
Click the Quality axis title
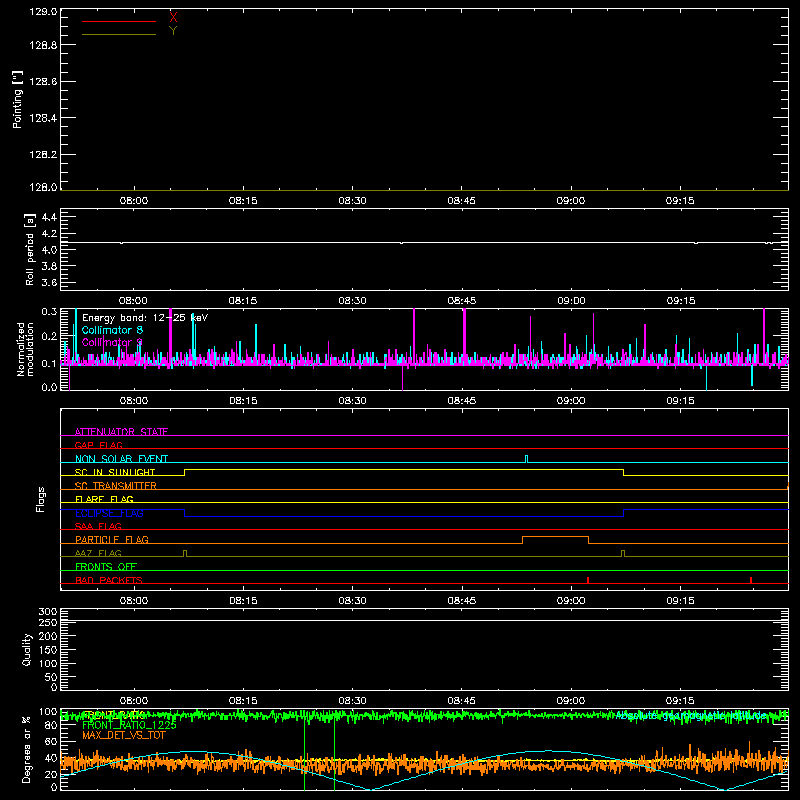pos(27,649)
